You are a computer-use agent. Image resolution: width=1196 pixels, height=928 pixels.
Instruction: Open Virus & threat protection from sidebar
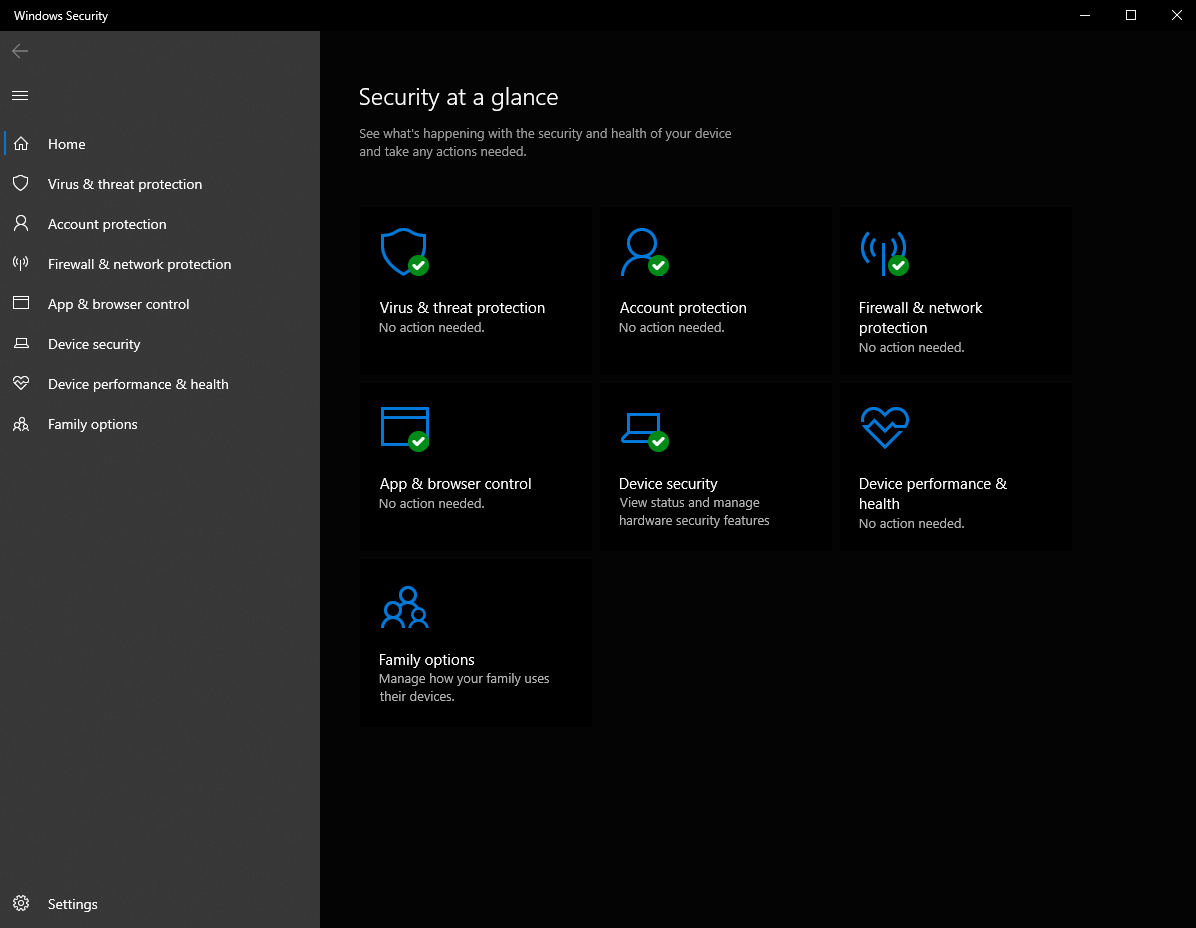[124, 184]
